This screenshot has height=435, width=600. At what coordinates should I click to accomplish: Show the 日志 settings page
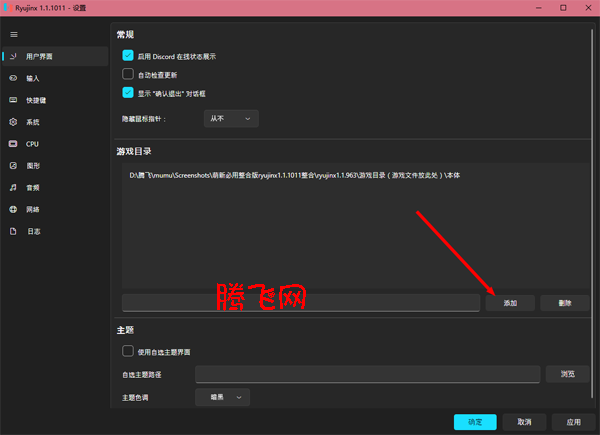coord(55,231)
